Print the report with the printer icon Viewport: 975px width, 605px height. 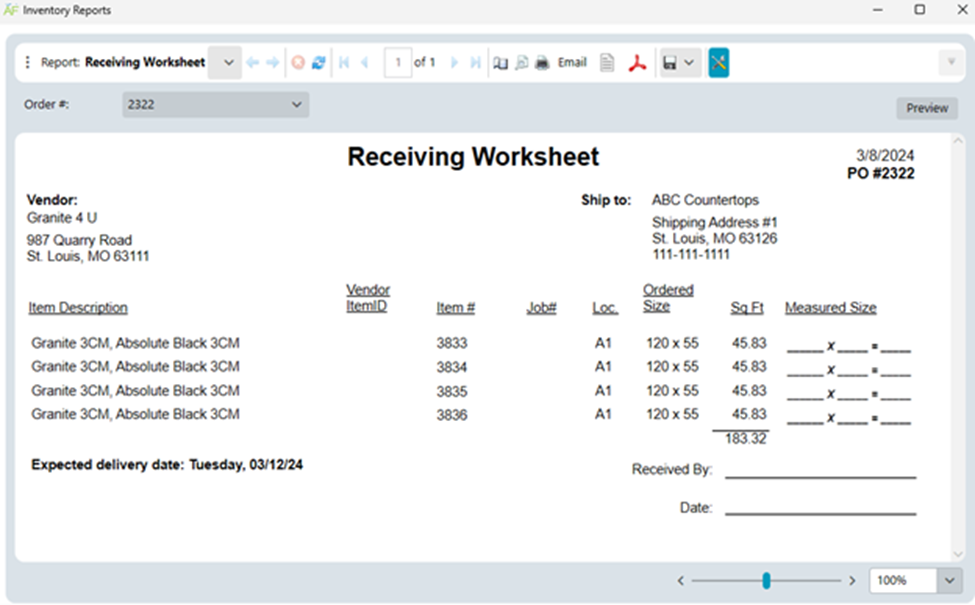[542, 62]
